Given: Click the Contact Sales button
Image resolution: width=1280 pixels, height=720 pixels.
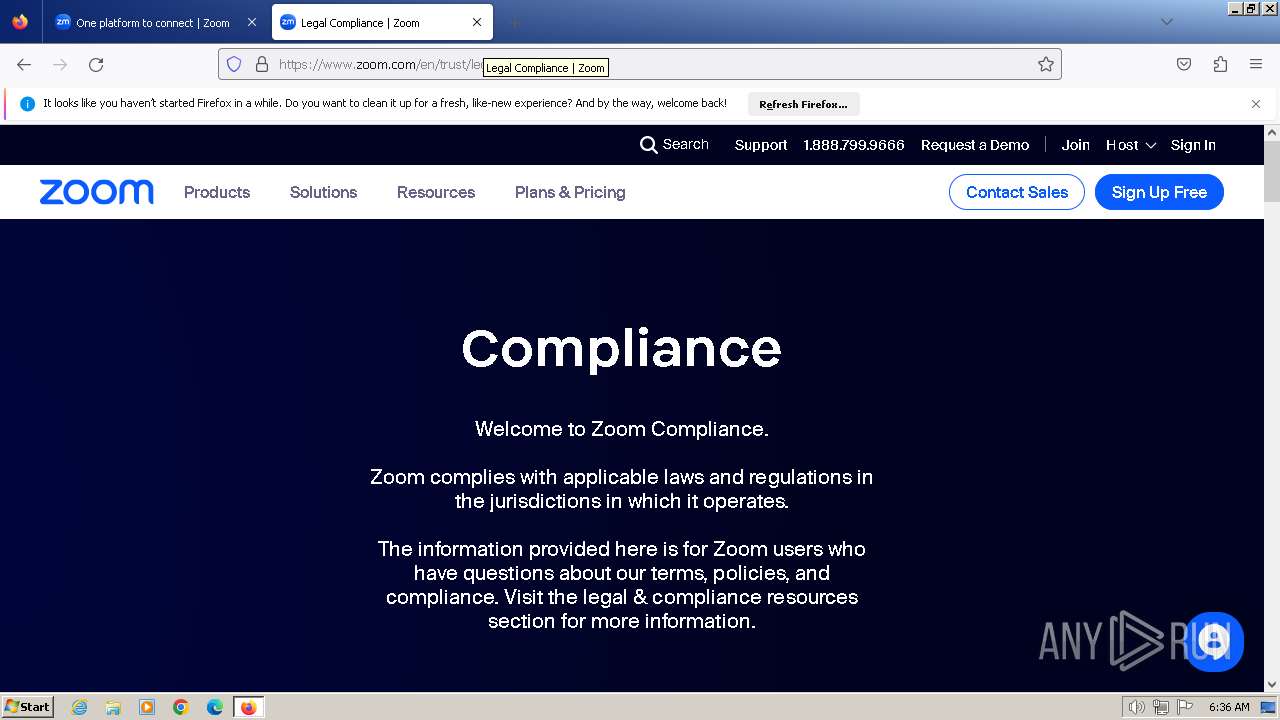Looking at the screenshot, I should 1017,192.
